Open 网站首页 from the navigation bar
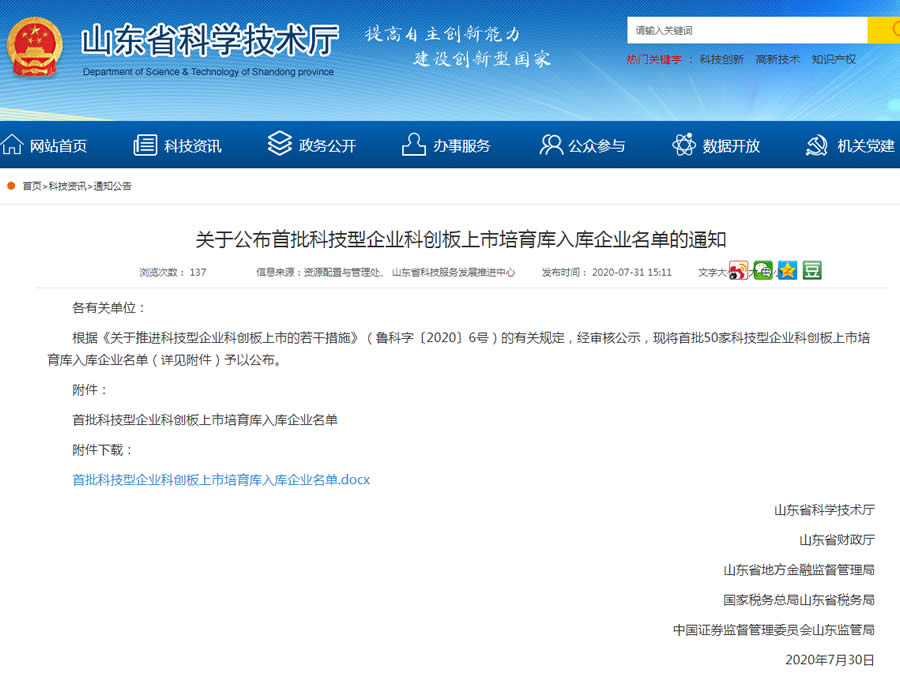This screenshot has width=900, height=677. pyautogui.click(x=45, y=146)
